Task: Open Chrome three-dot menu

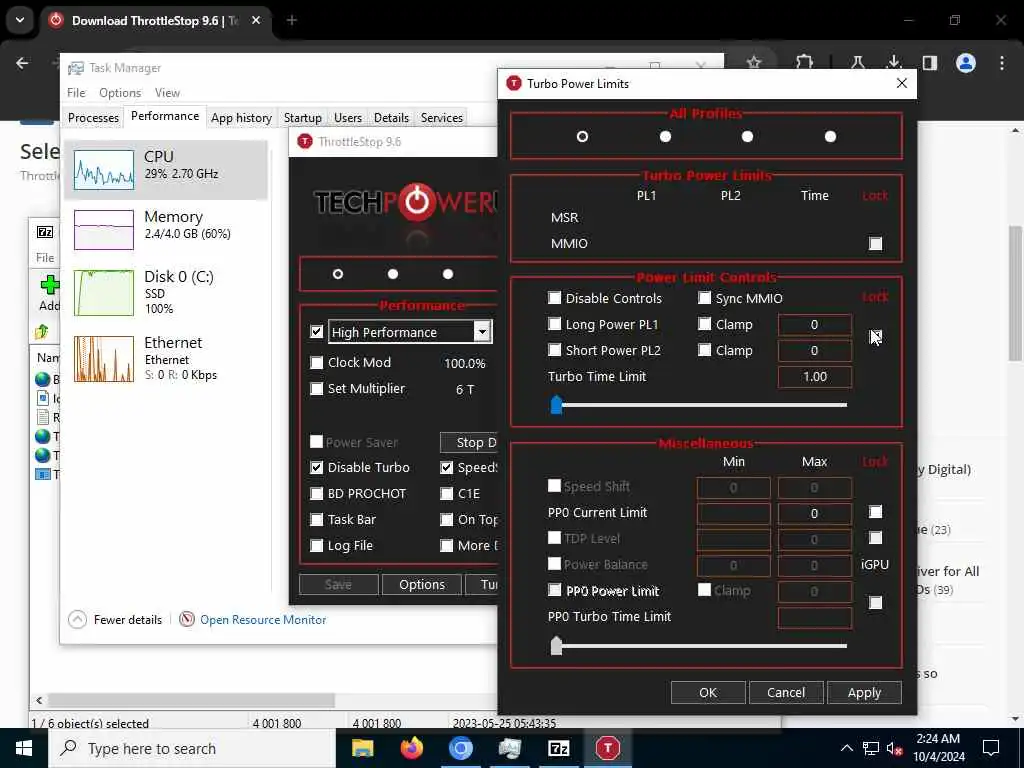Action: pos(1002,63)
